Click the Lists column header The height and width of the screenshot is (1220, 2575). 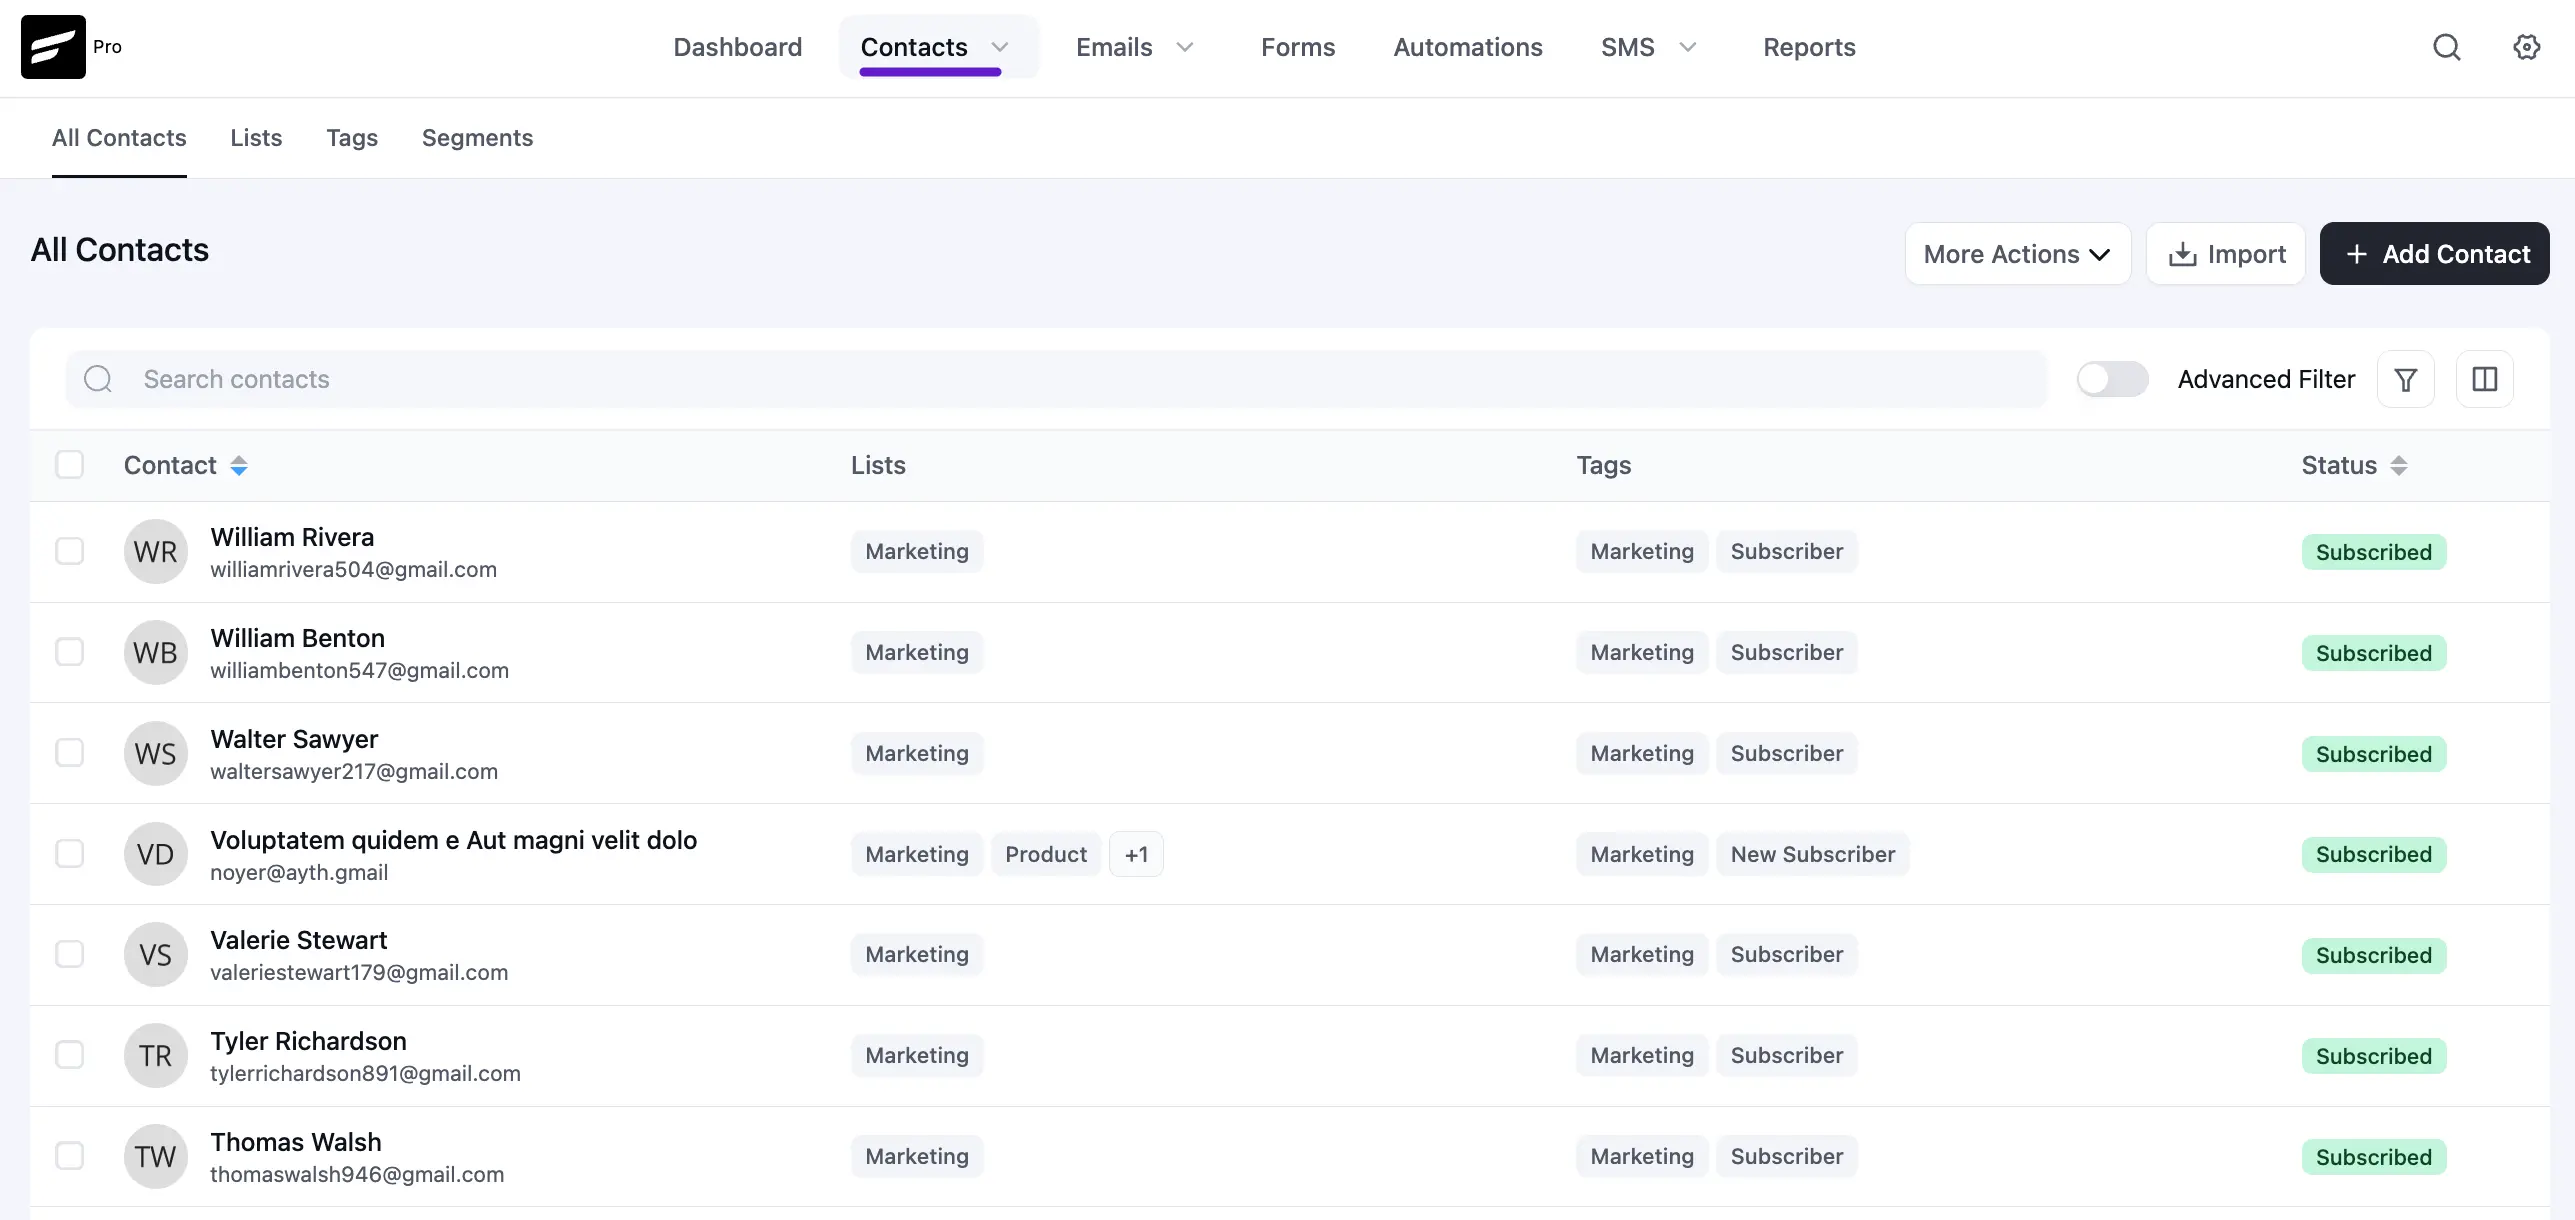878,465
